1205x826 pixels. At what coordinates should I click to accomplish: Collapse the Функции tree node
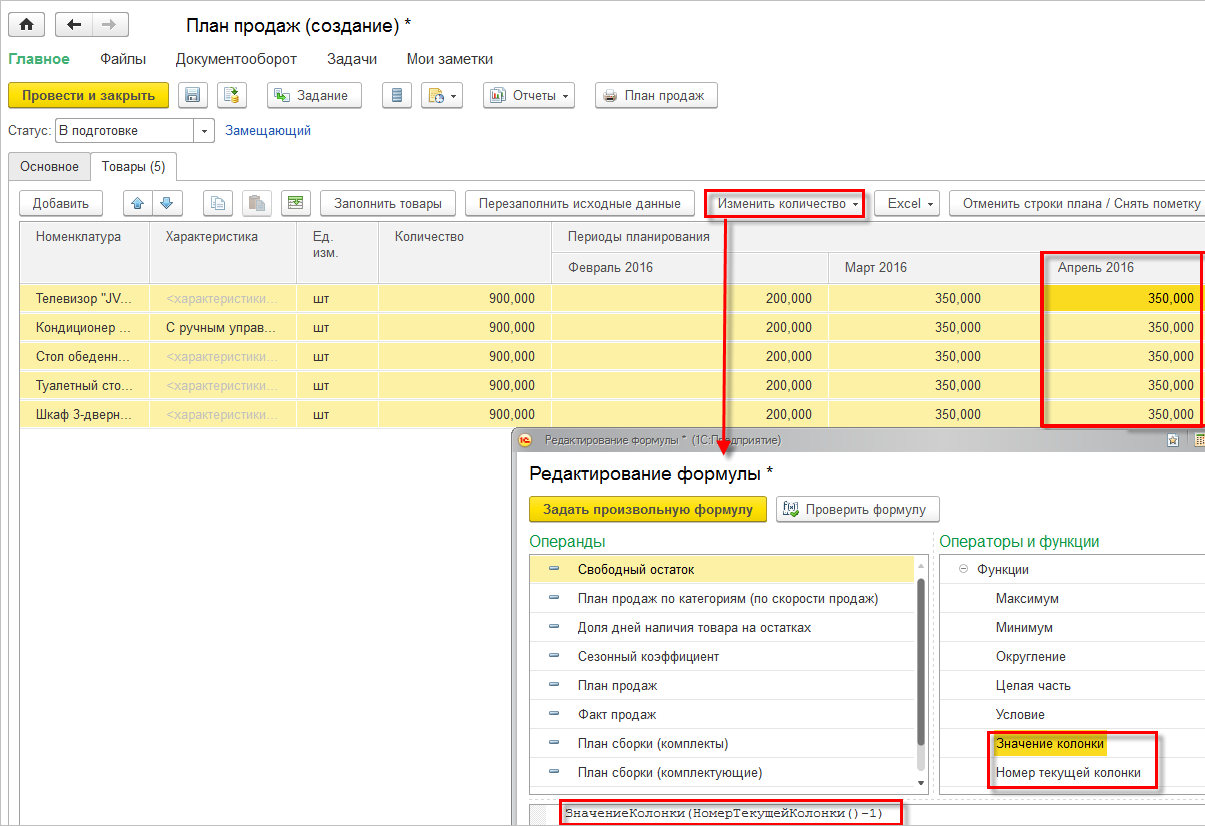[x=963, y=569]
